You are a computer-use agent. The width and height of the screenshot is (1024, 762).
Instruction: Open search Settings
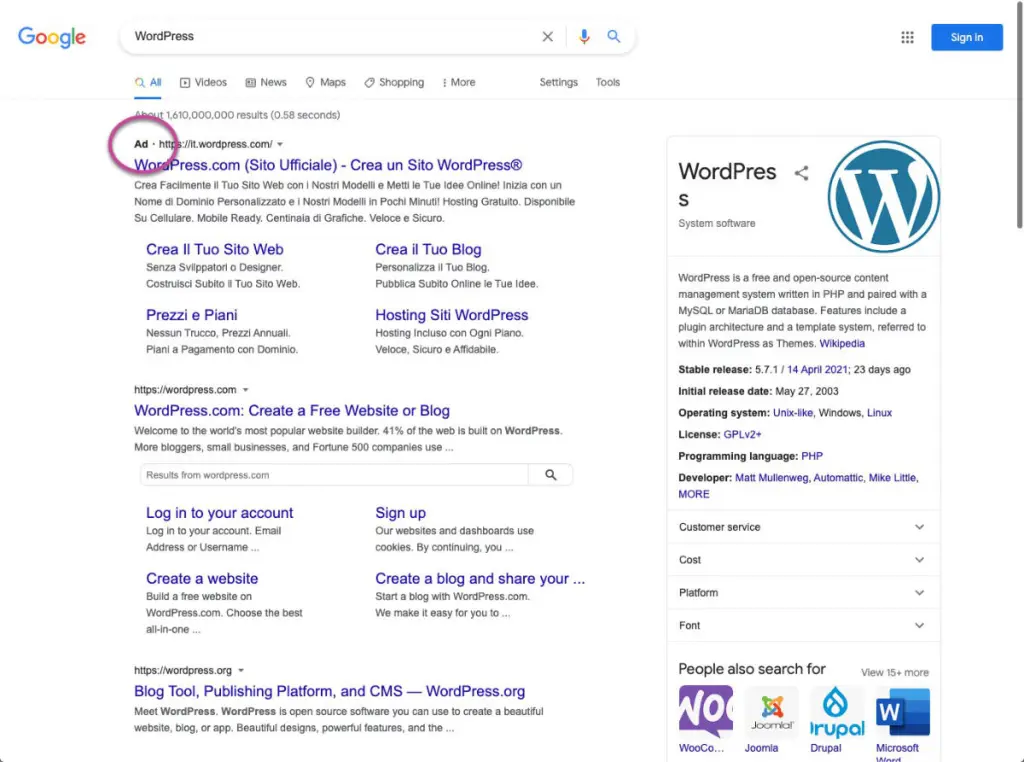(558, 82)
